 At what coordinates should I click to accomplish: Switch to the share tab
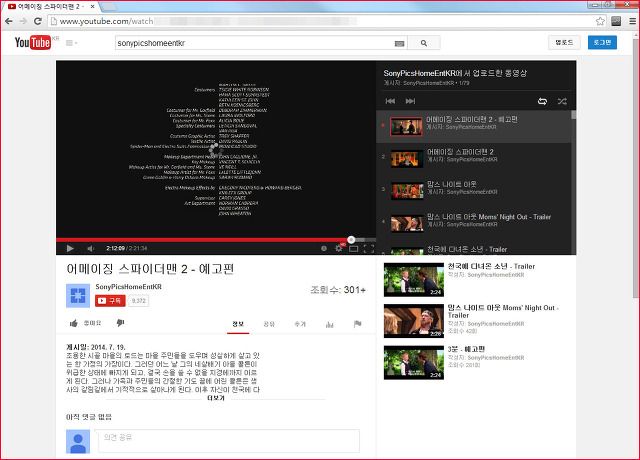pos(269,324)
